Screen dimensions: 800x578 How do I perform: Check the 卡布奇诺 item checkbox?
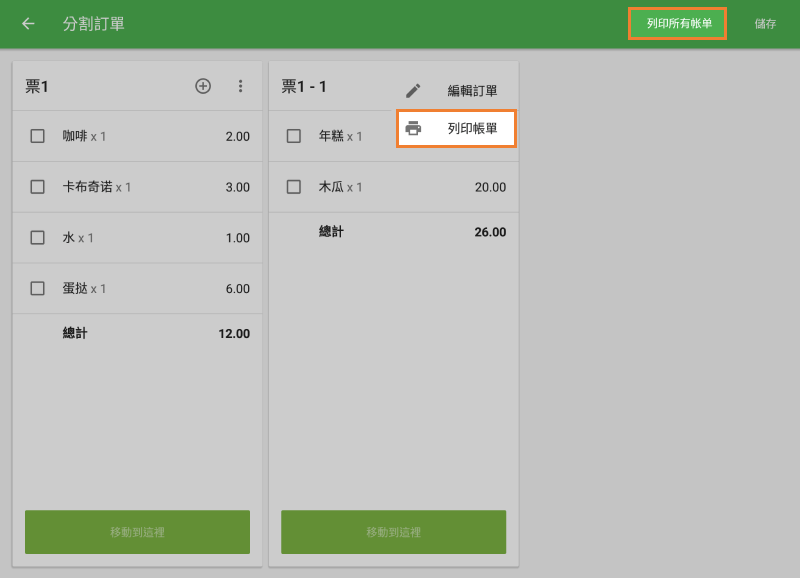pos(37,187)
